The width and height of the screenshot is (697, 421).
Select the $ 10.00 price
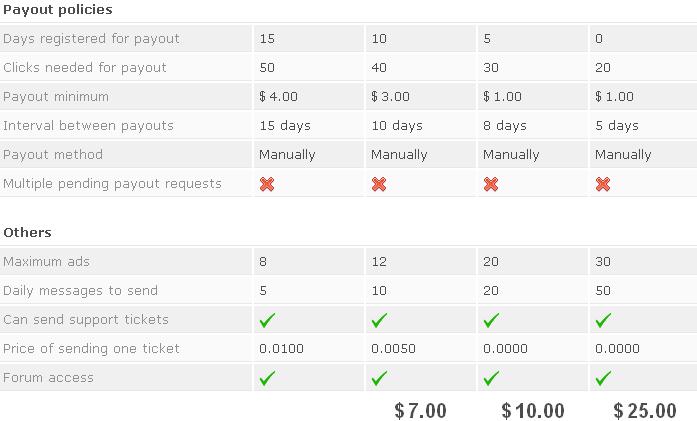pyautogui.click(x=533, y=411)
